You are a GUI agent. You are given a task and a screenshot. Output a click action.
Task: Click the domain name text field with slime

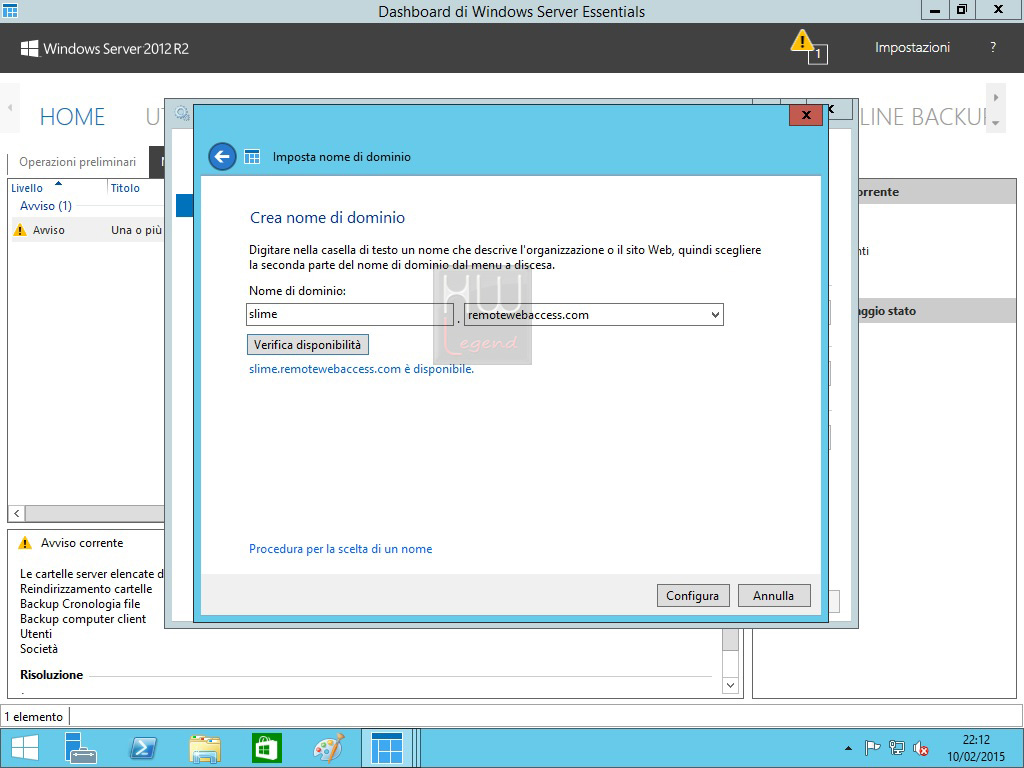[349, 314]
